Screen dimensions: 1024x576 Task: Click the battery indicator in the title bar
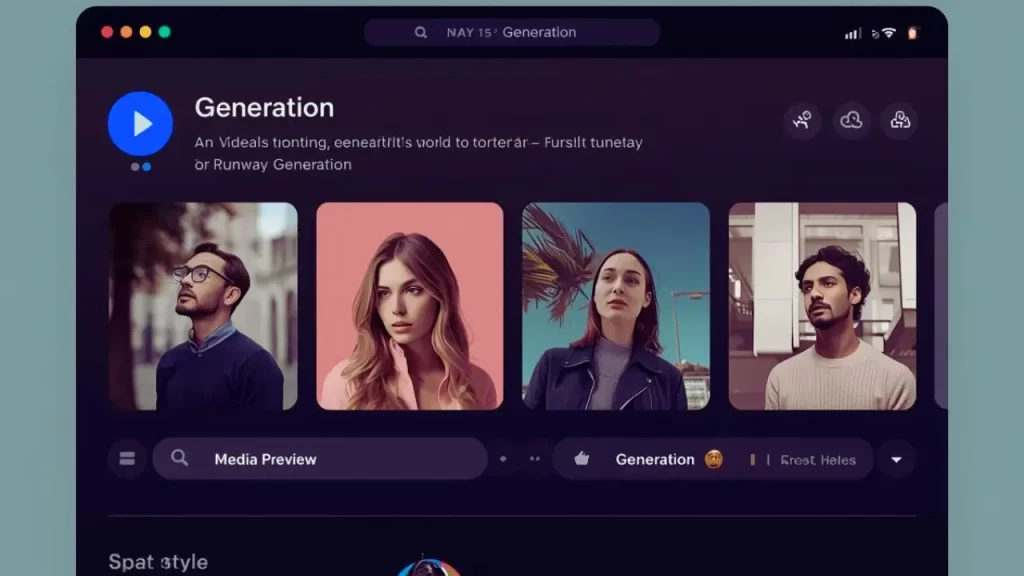tap(911, 32)
